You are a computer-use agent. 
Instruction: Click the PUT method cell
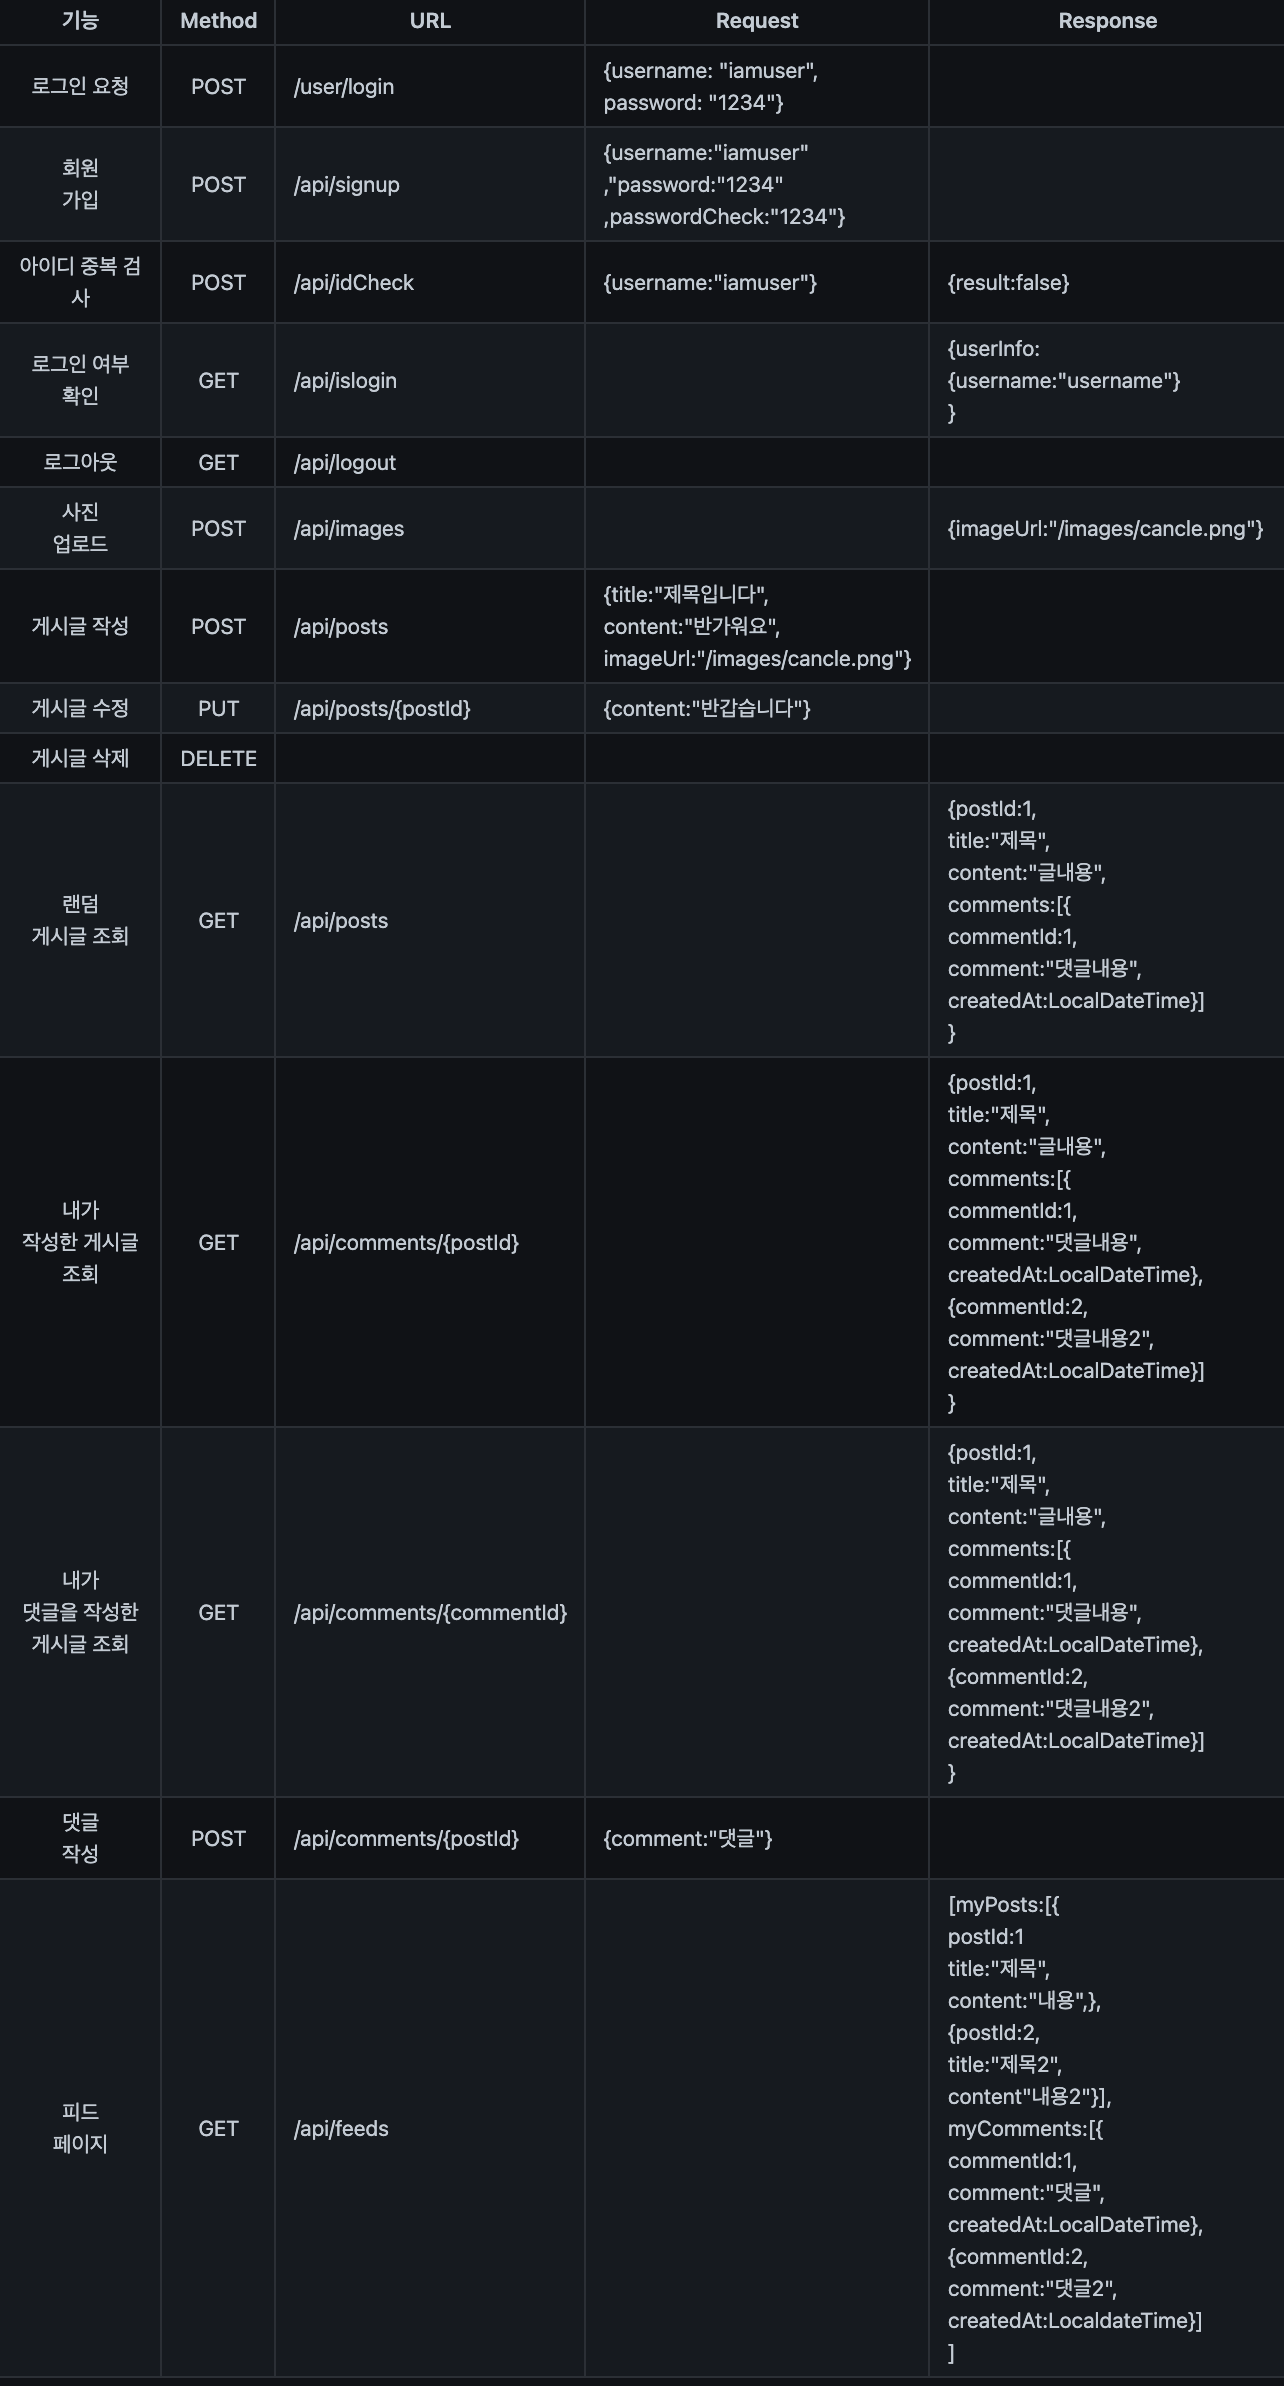tap(218, 708)
